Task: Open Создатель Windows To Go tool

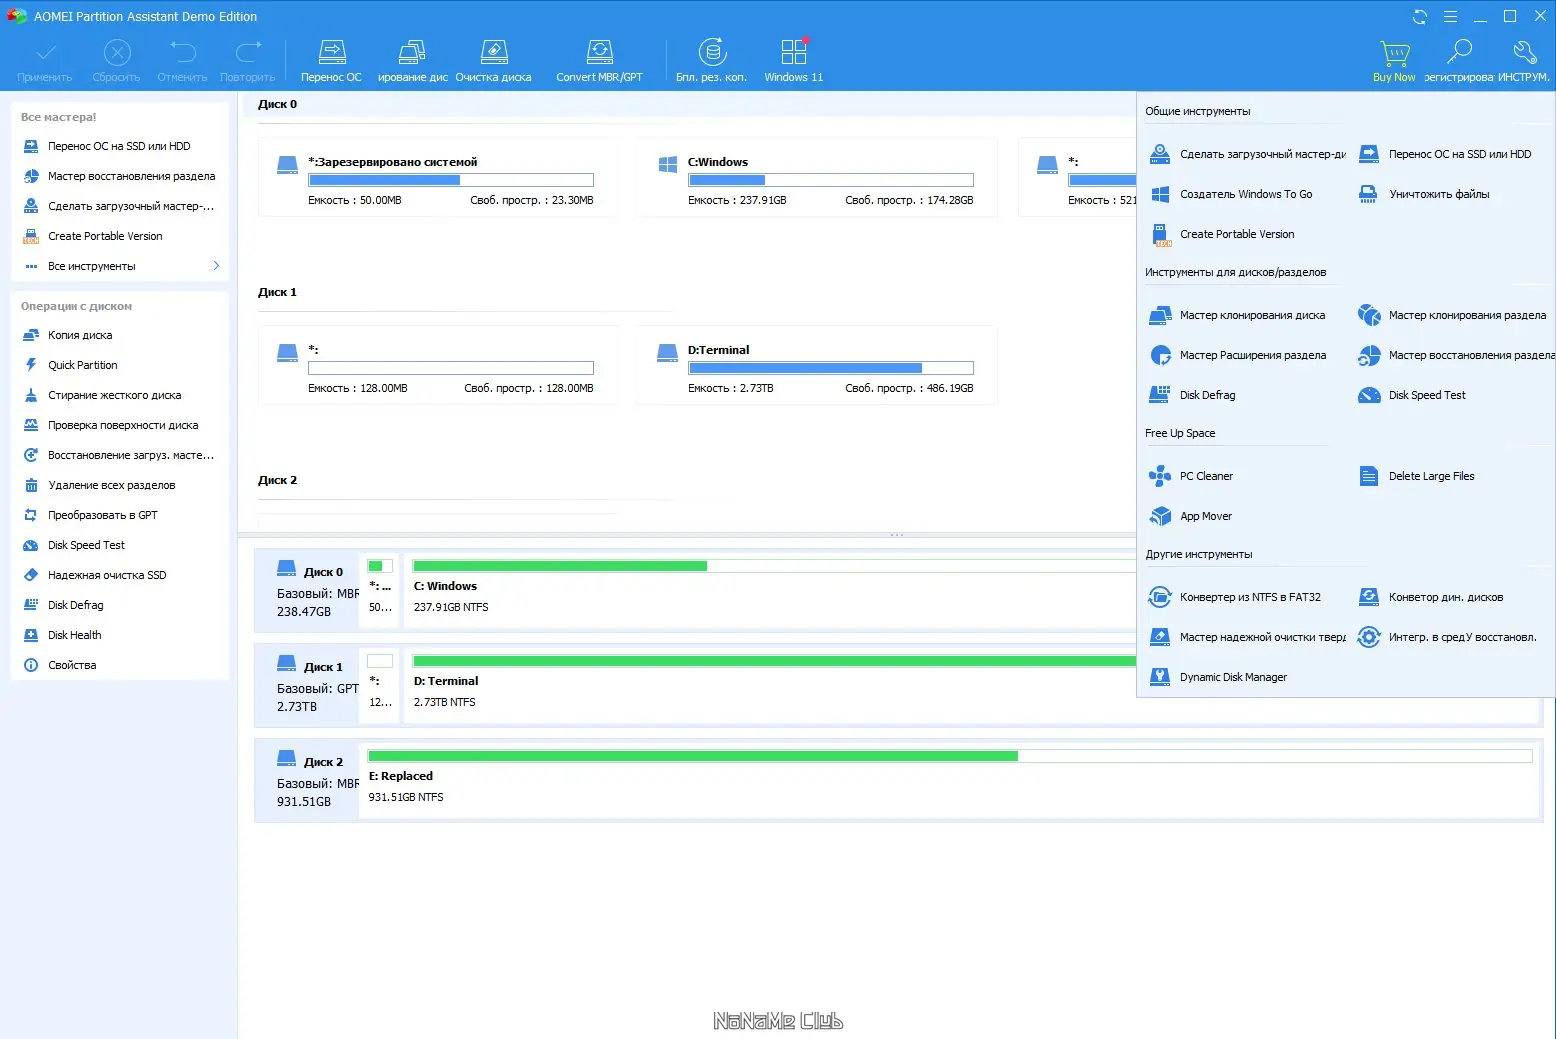Action: pos(1231,194)
